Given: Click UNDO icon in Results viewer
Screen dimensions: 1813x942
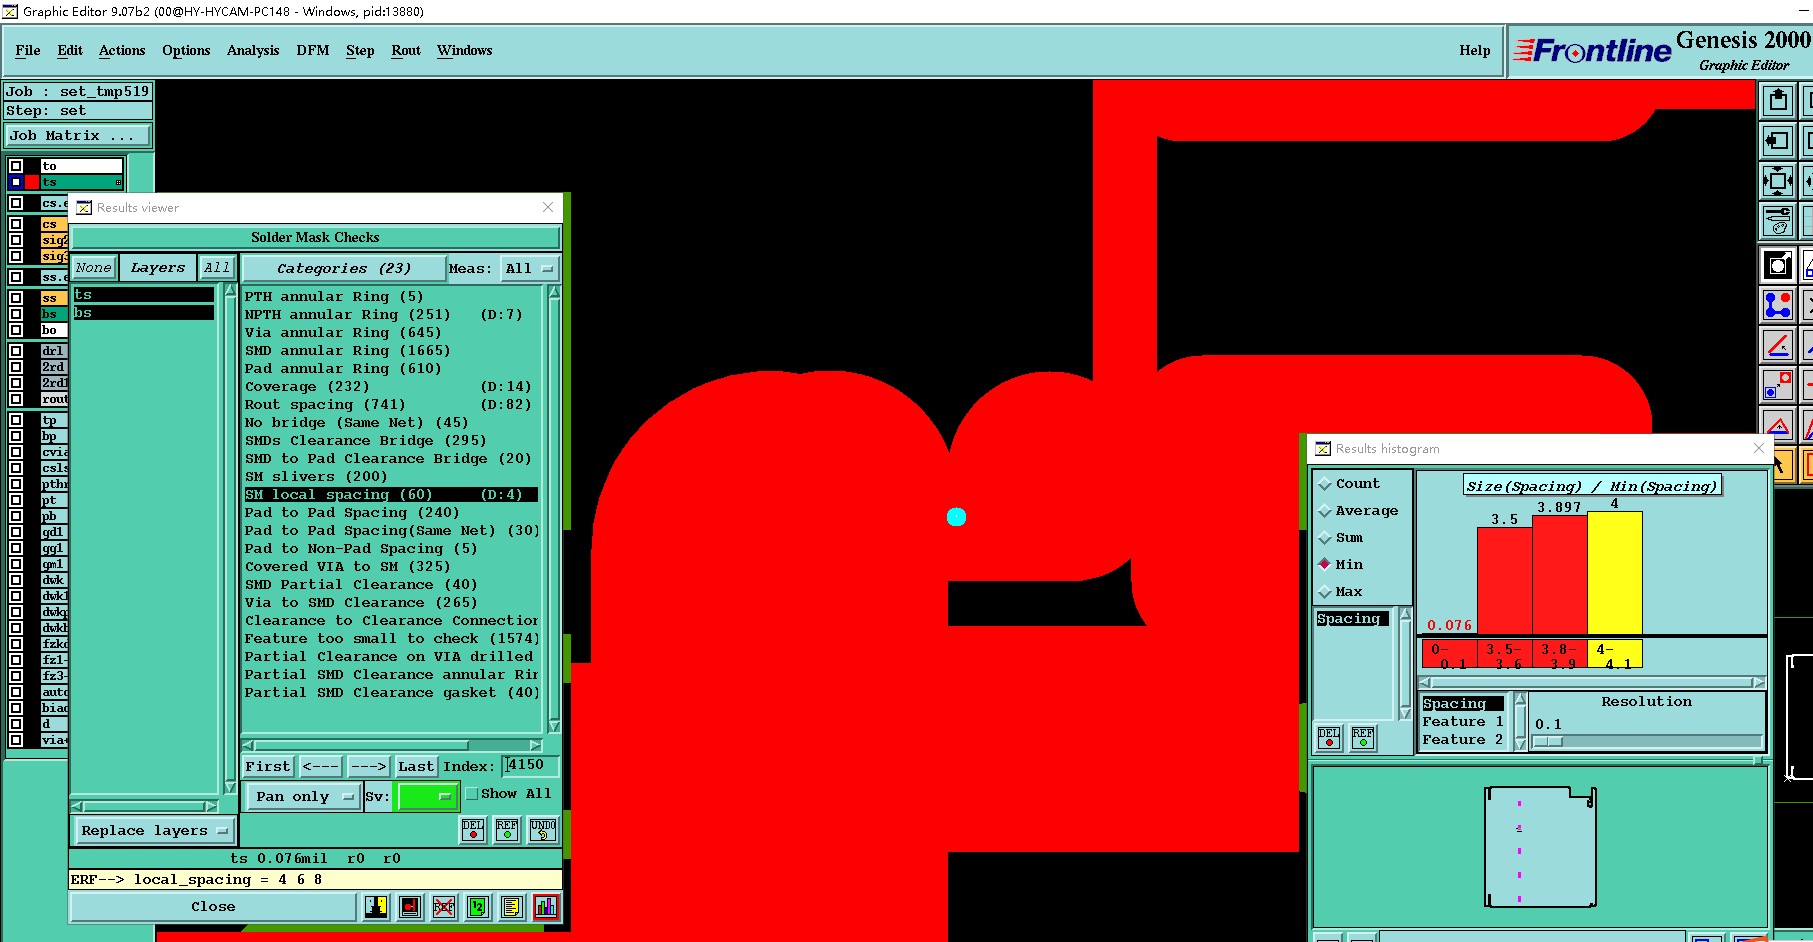Looking at the screenshot, I should tap(543, 830).
